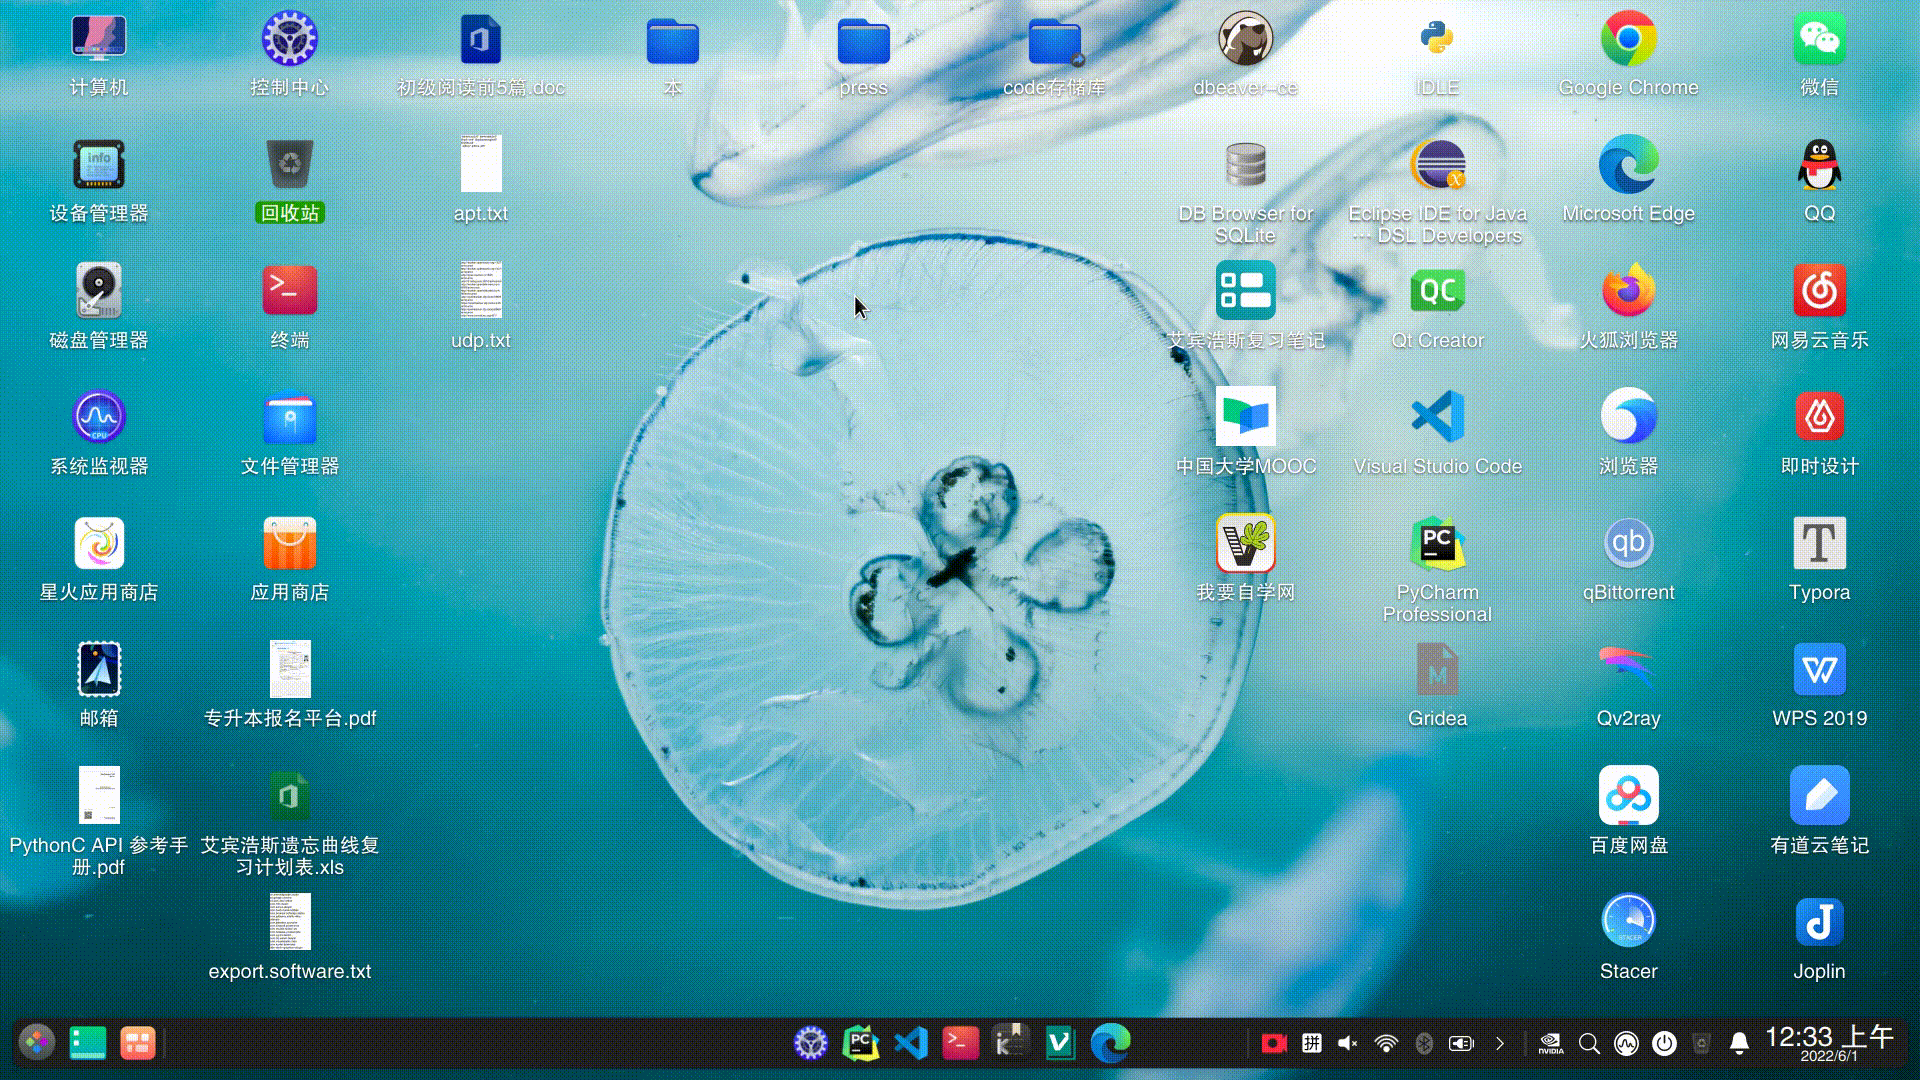Open notifications via the bell icon
Screen dimensions: 1920x1080
point(1740,1043)
